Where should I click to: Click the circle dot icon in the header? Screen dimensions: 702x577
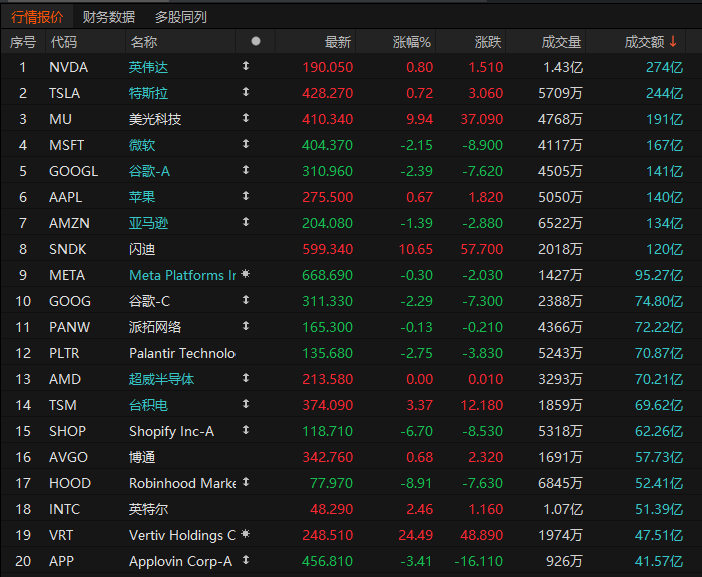click(256, 41)
